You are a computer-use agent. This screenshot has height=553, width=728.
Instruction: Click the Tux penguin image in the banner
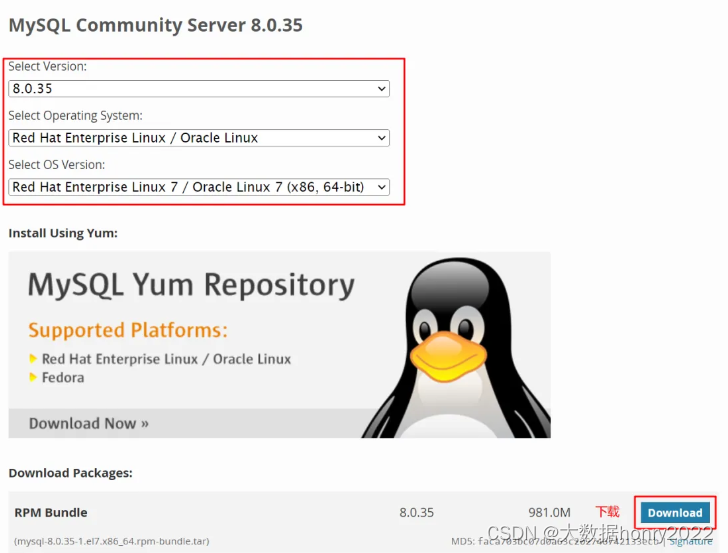[x=457, y=348]
